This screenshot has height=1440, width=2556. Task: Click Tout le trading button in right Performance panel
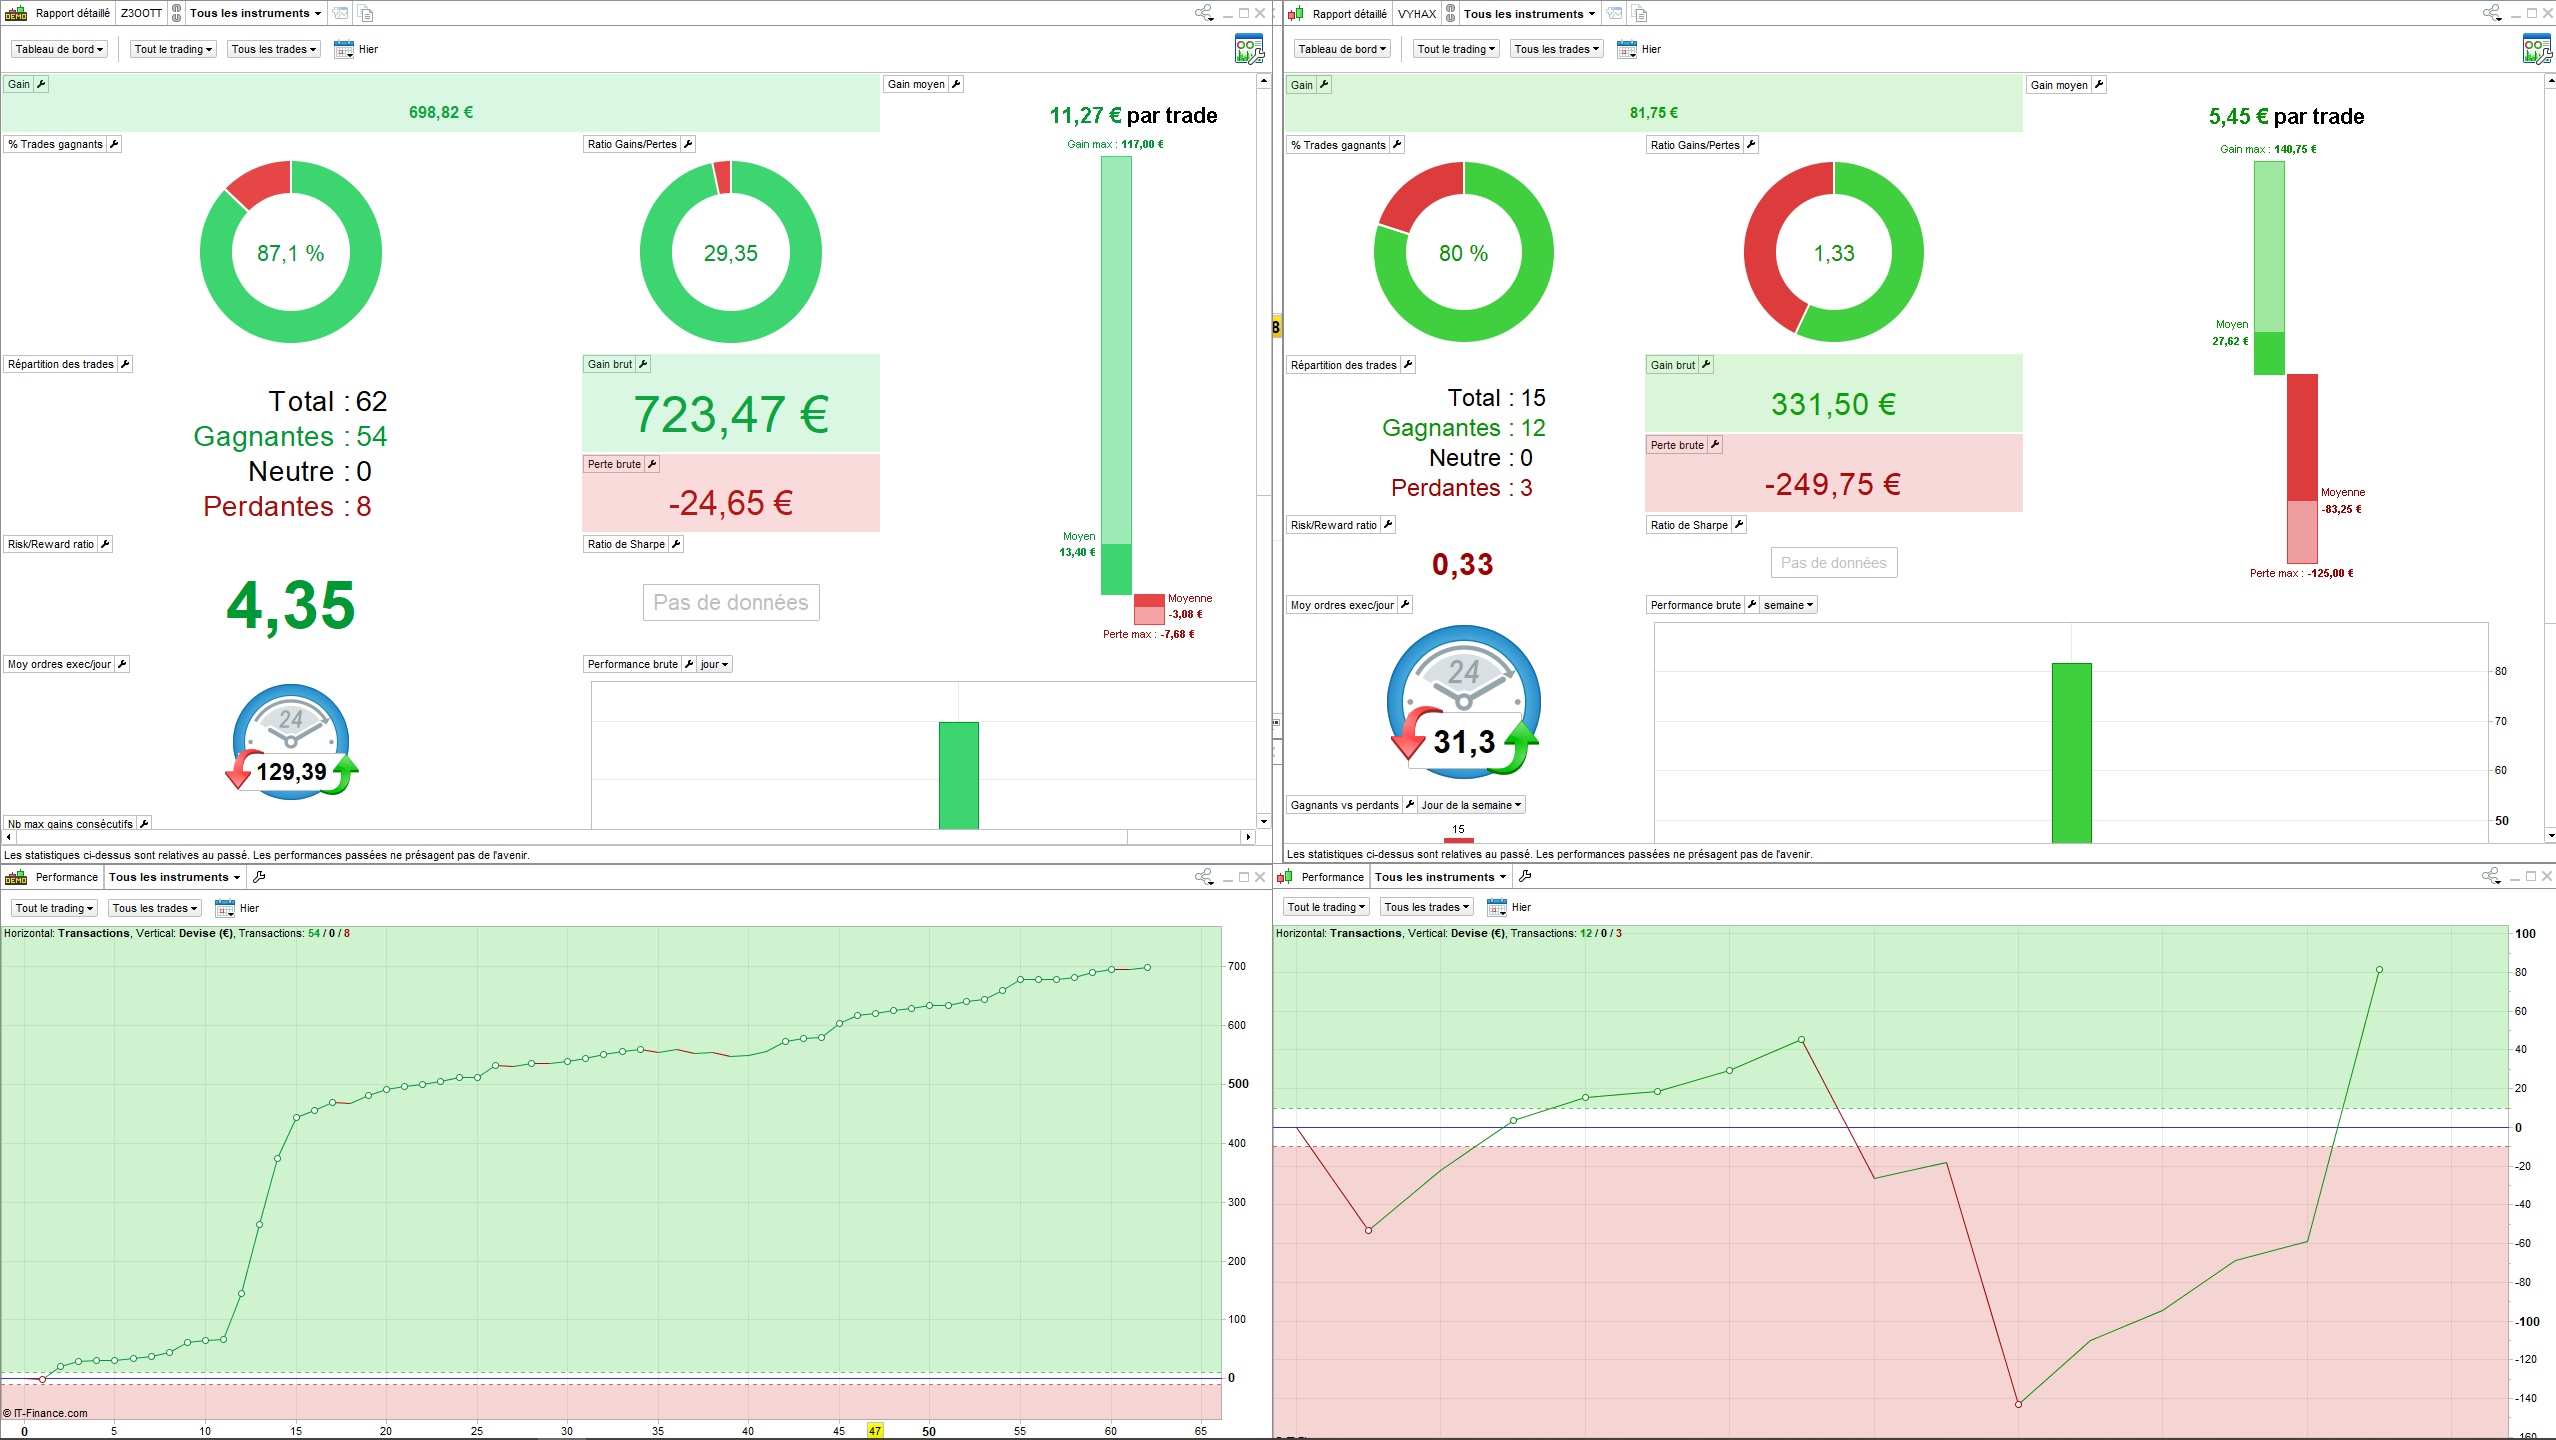point(1326,907)
